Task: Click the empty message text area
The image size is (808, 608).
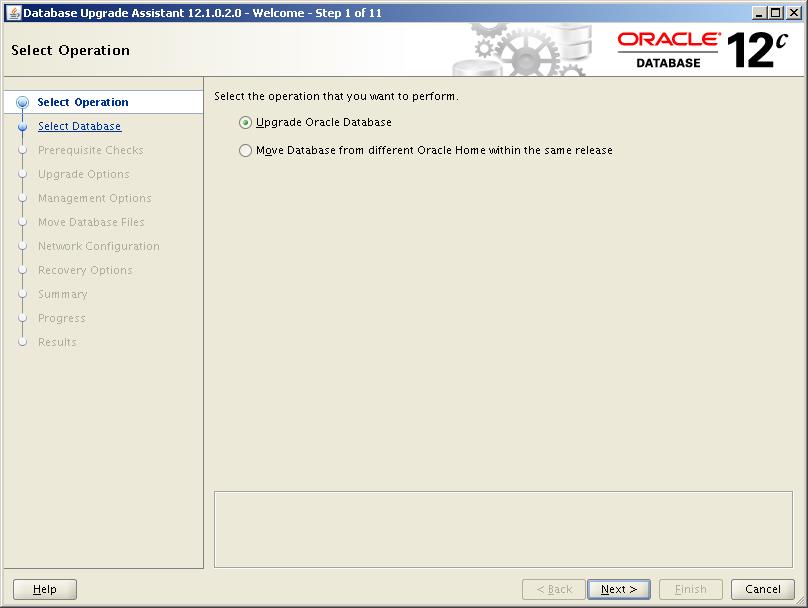Action: [x=503, y=530]
